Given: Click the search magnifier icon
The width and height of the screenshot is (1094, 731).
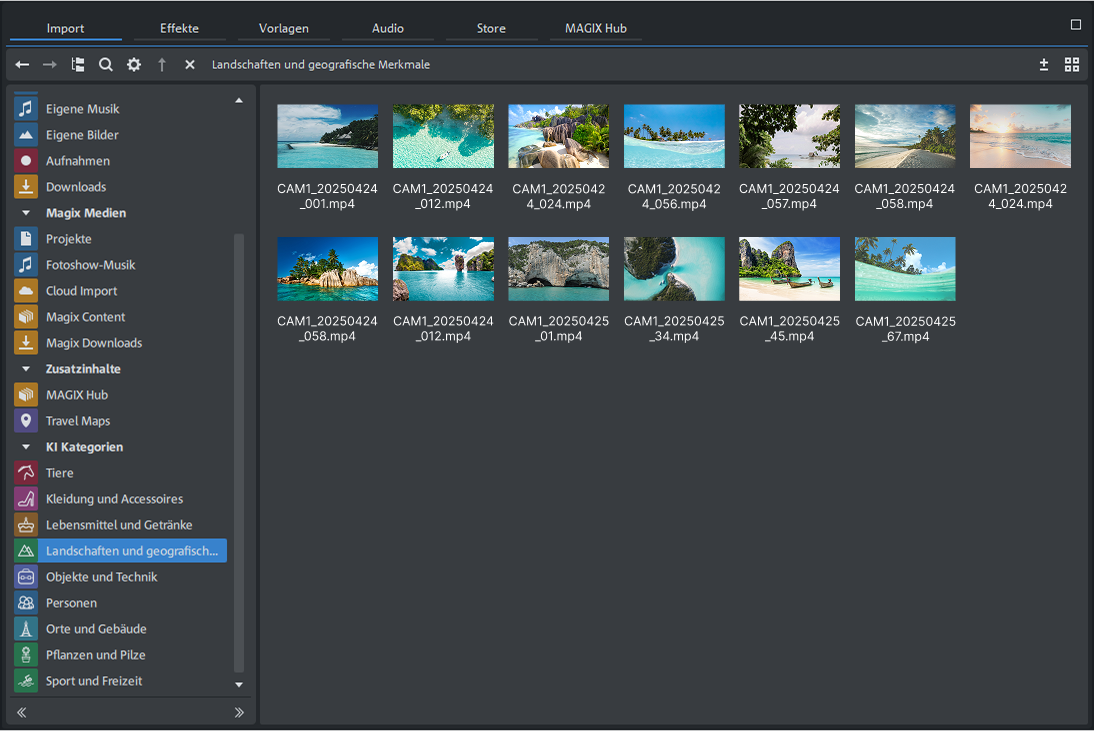Looking at the screenshot, I should tap(106, 65).
